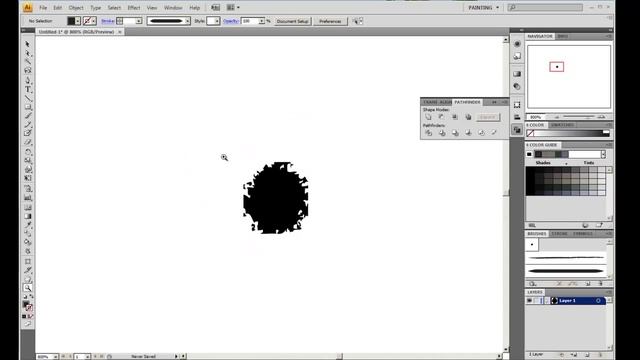Screen dimensions: 640x360
Task: Click the Minus Front shape mode icon
Action: 442,117
